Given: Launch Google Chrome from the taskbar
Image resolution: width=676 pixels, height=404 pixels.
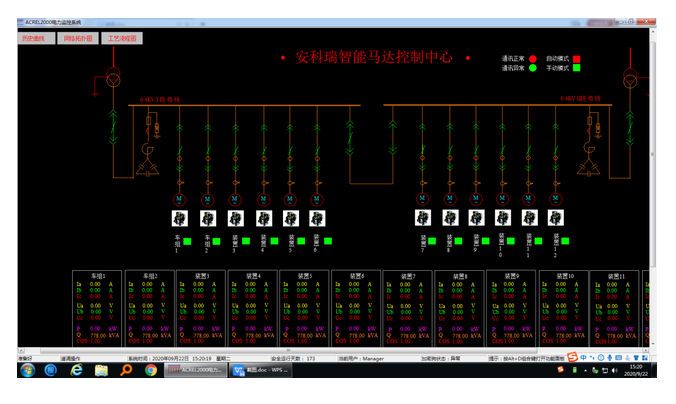Looking at the screenshot, I should pos(151,370).
